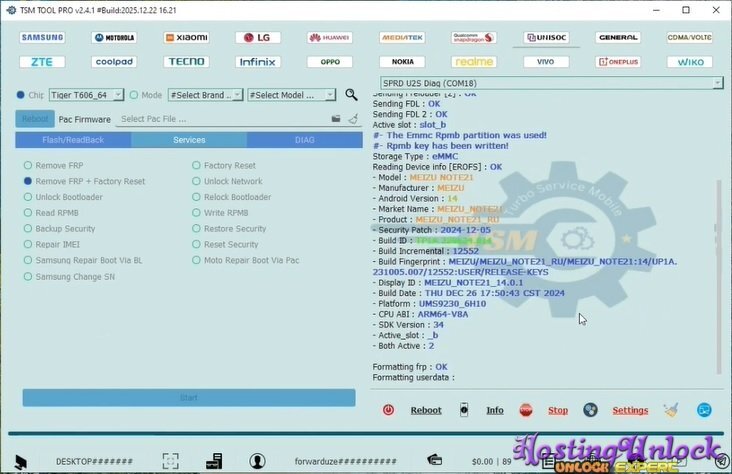732x474 pixels.
Task: Open the LG brand section
Action: [258, 37]
